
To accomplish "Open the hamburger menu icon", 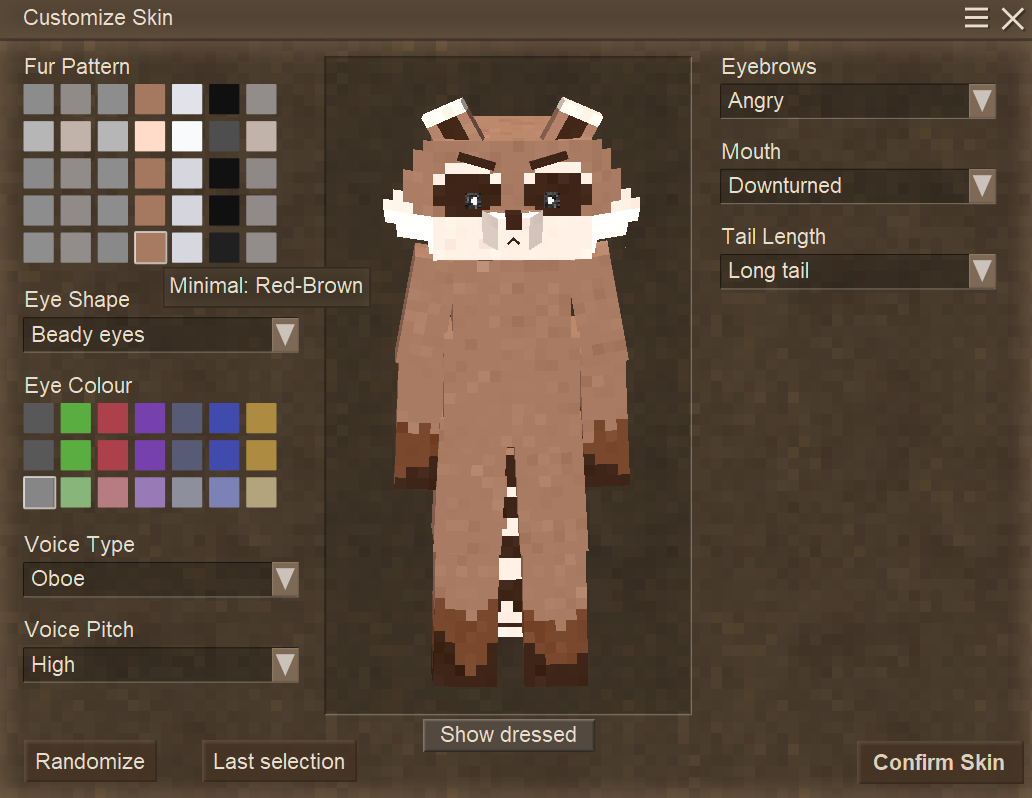I will 976,18.
